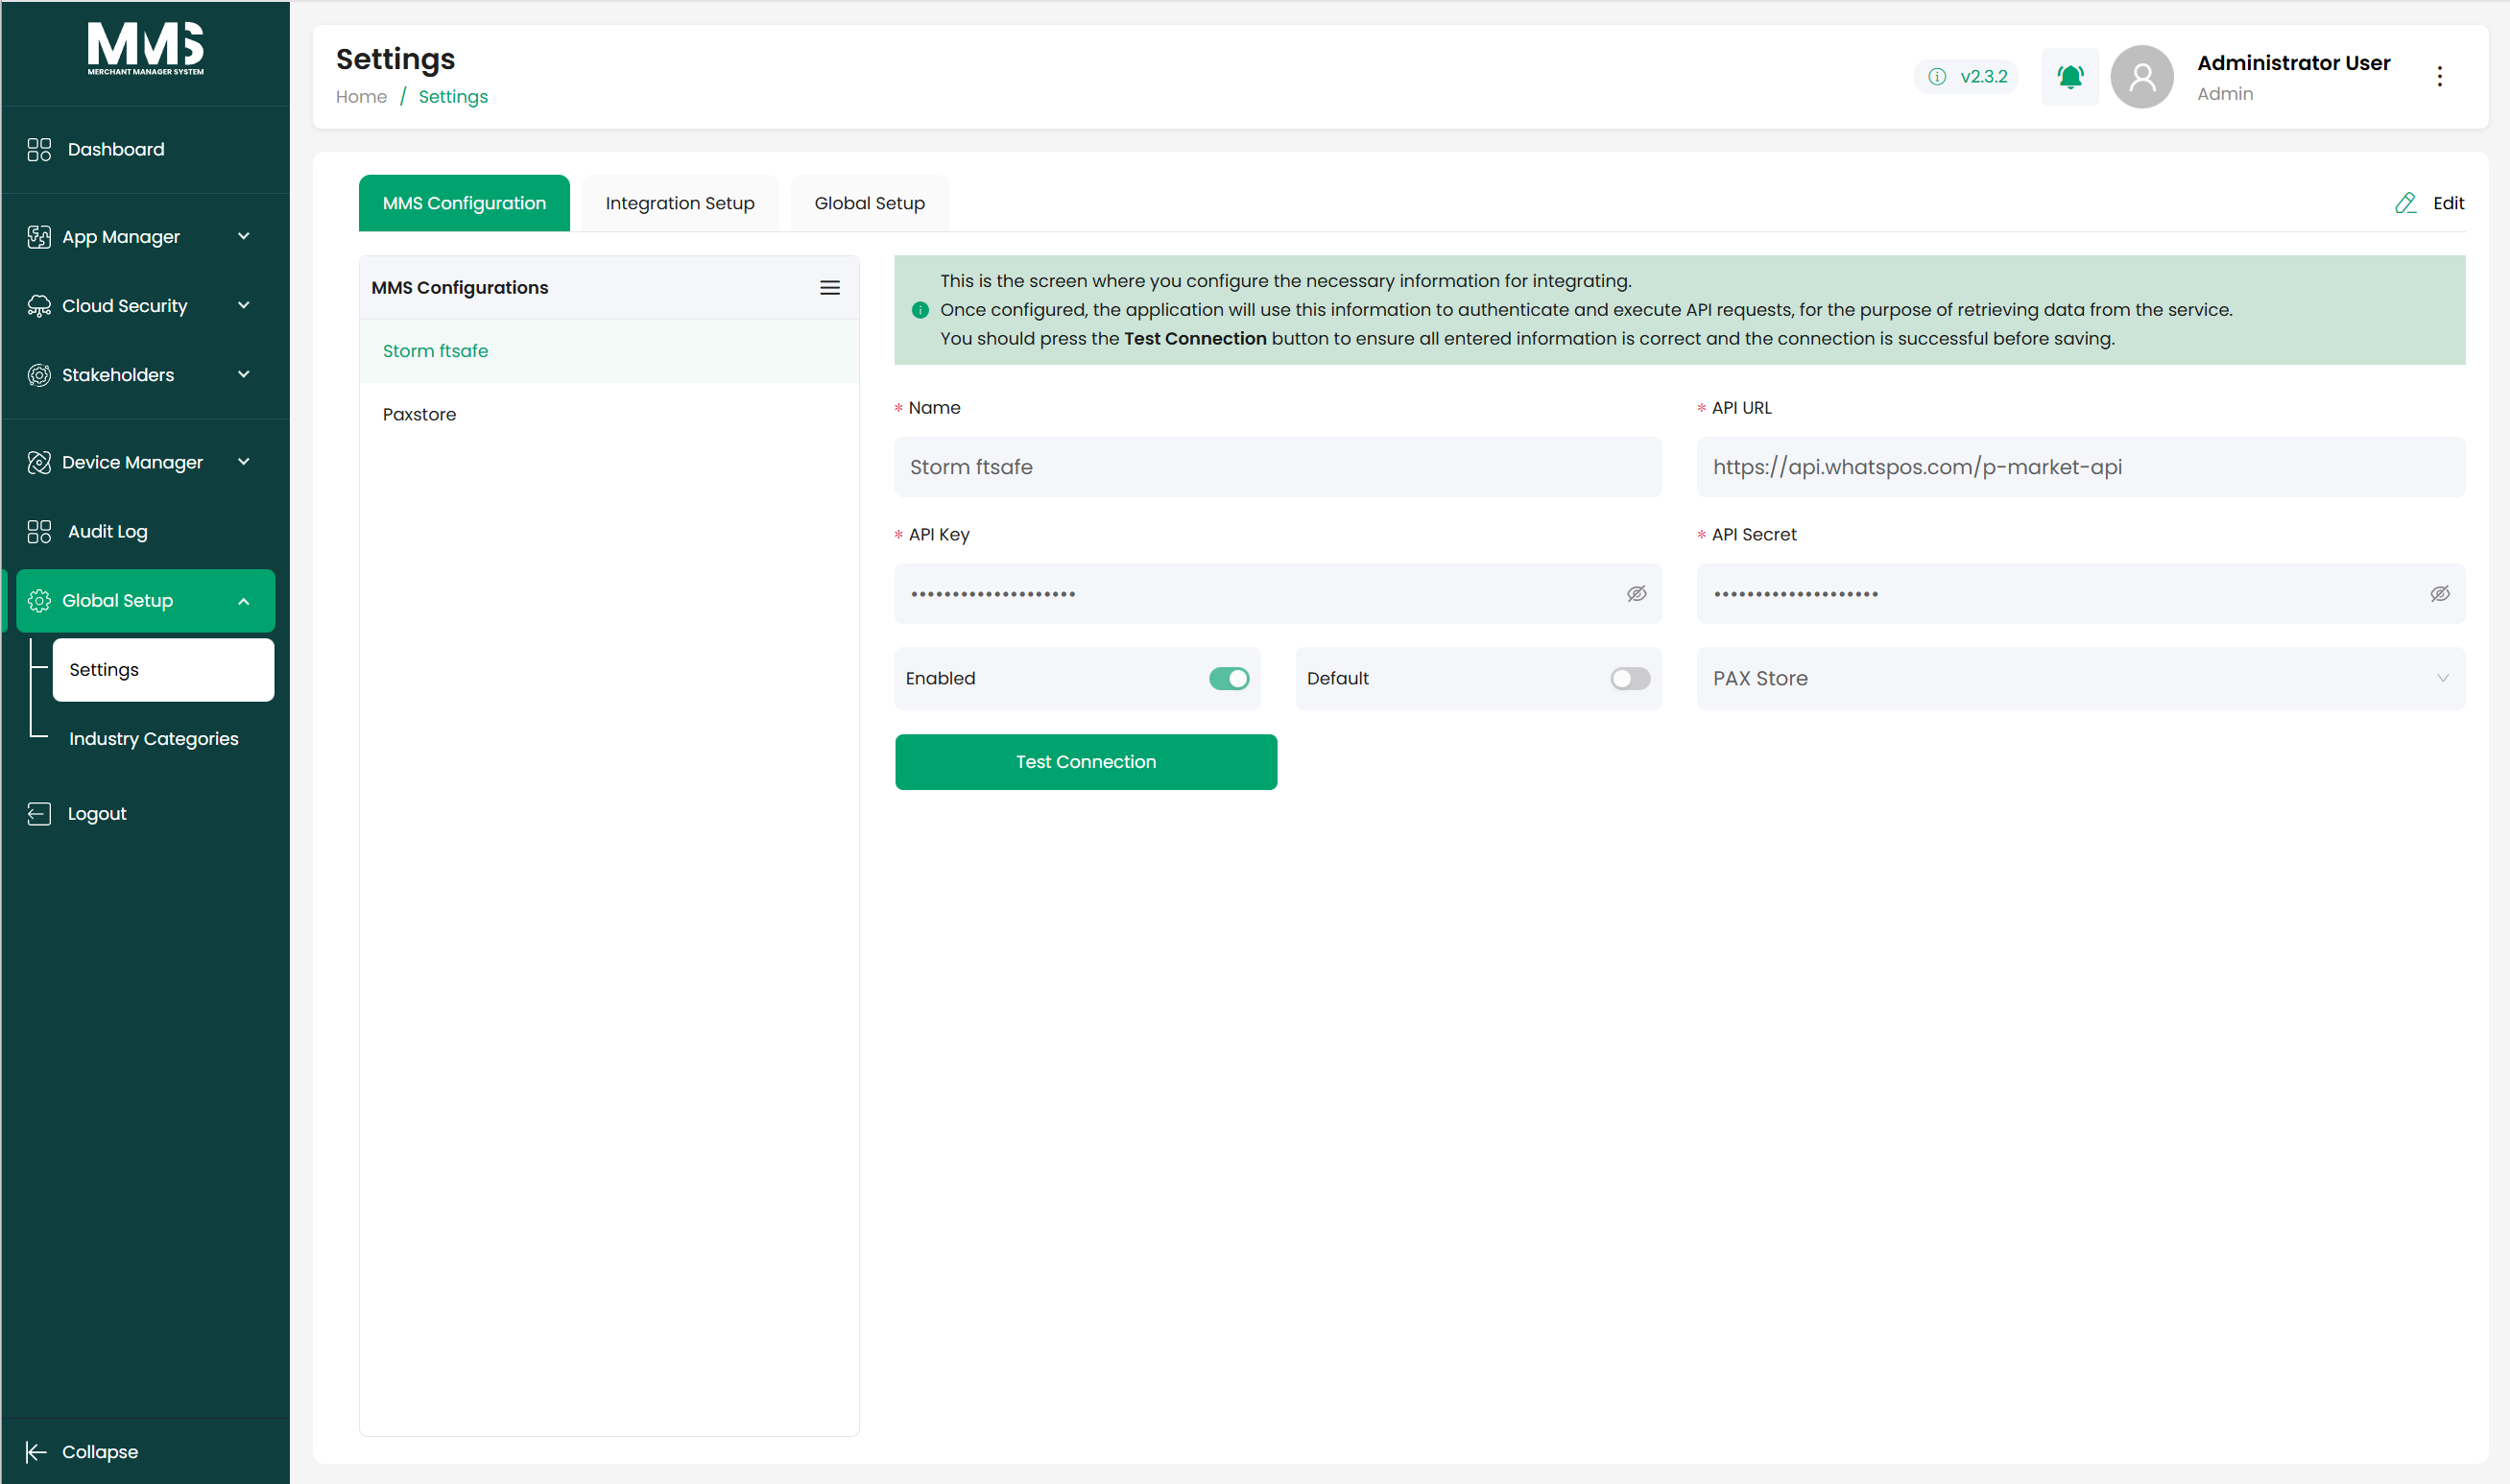
Task: Select the Storm ftsafe configuration
Action: 609,351
